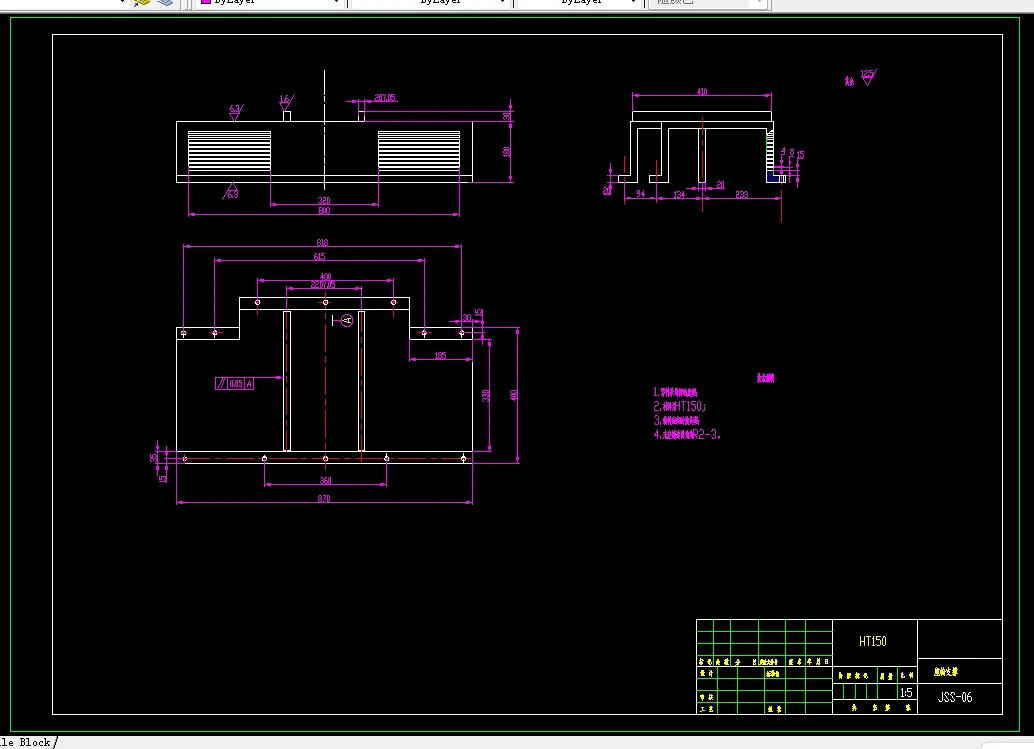Open the layer states manager icon

tap(165, 3)
